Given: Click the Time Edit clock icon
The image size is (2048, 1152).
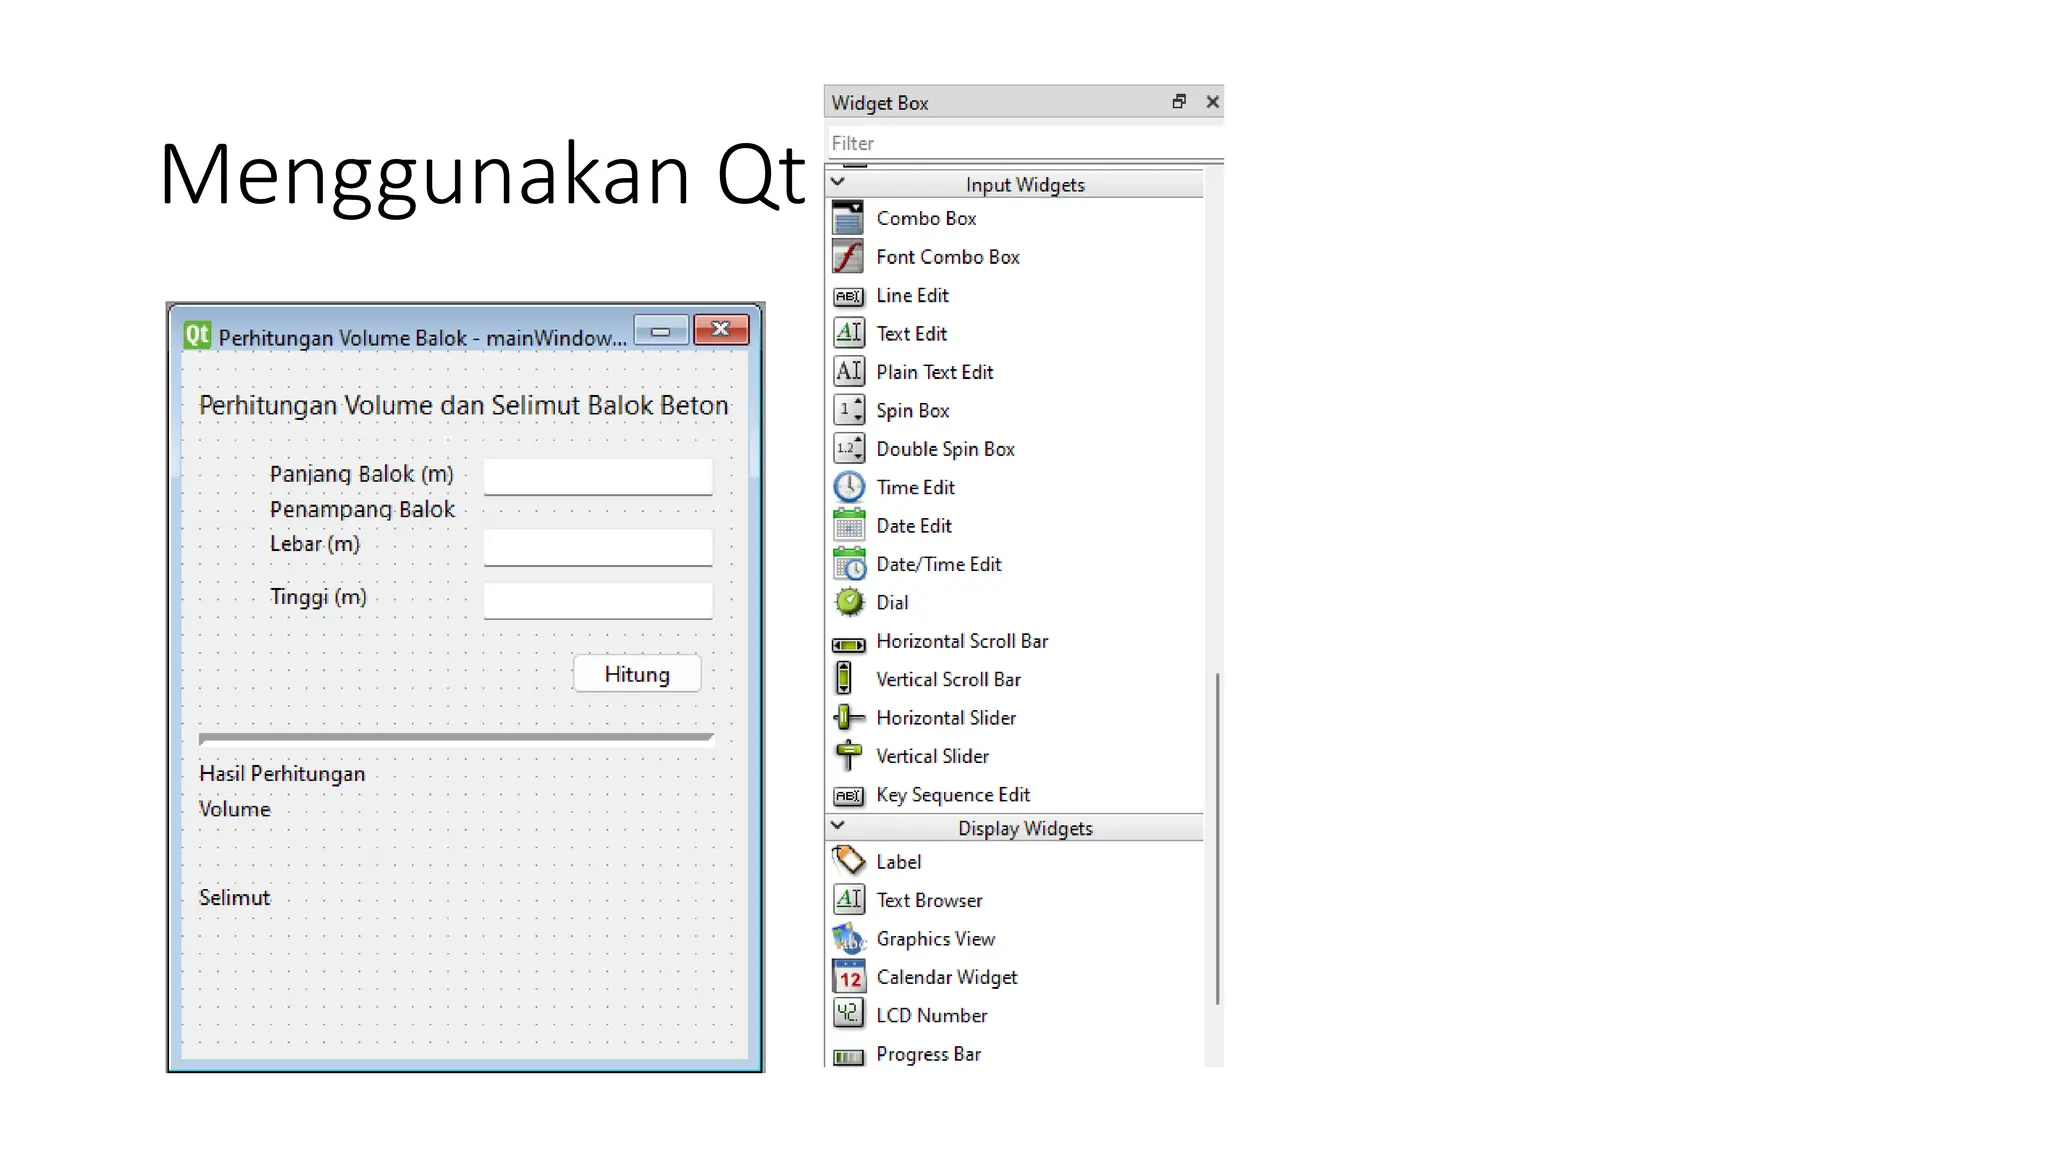Looking at the screenshot, I should coord(848,487).
